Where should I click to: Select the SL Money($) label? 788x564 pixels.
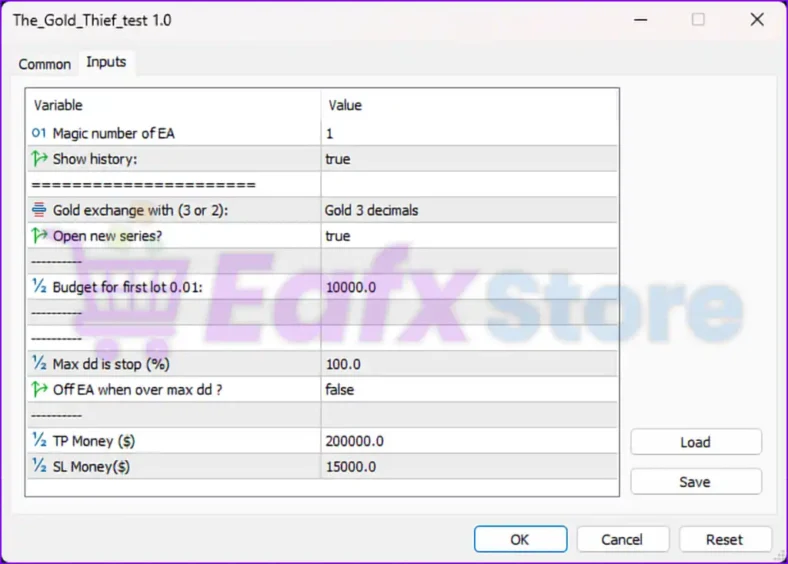coord(91,466)
